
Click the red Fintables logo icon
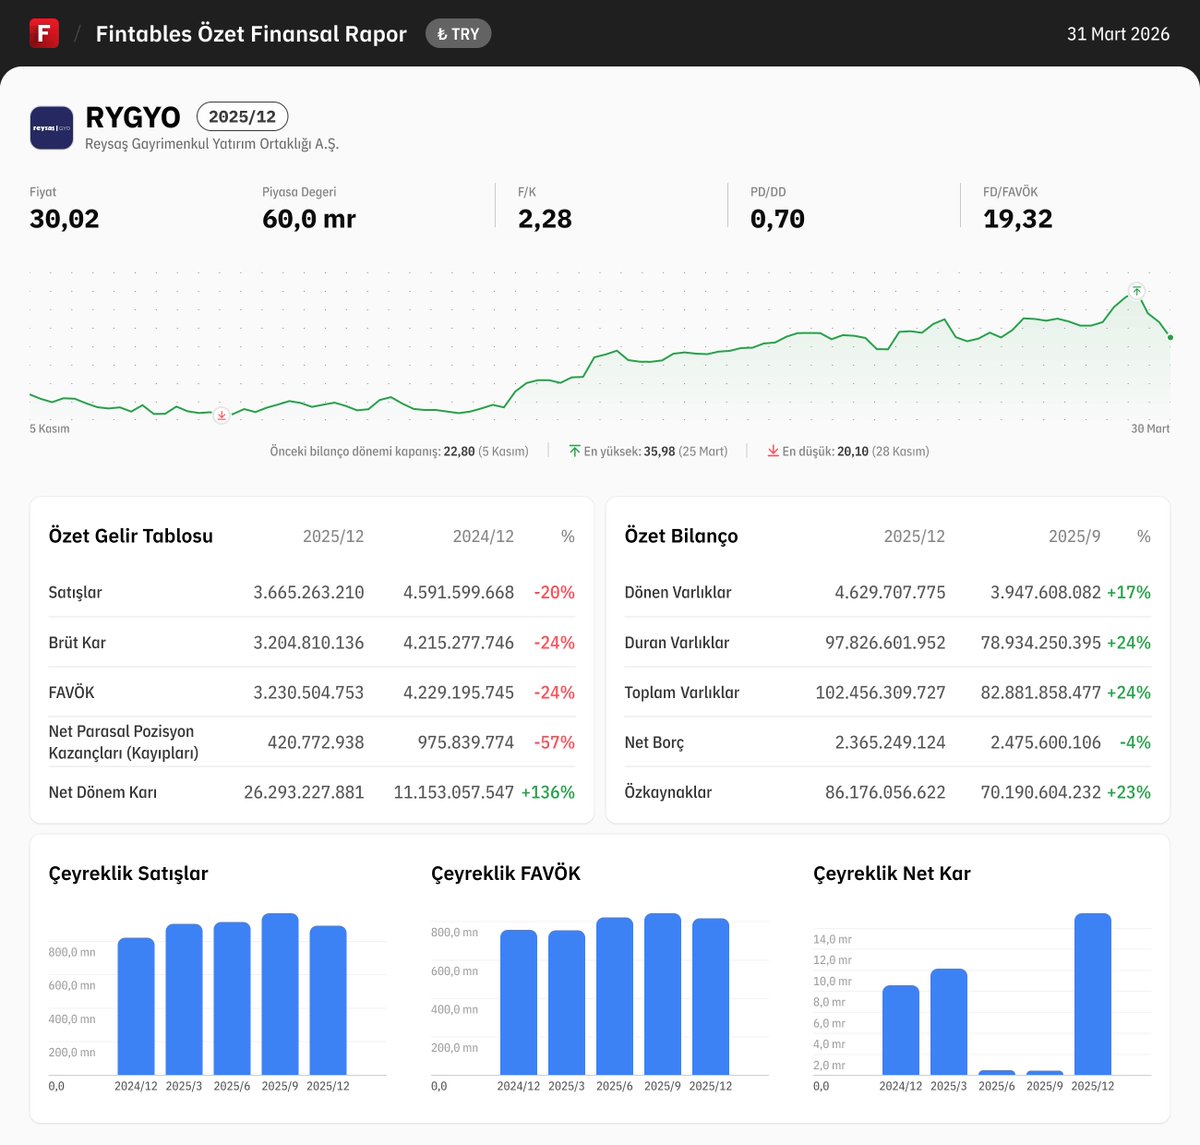[44, 33]
